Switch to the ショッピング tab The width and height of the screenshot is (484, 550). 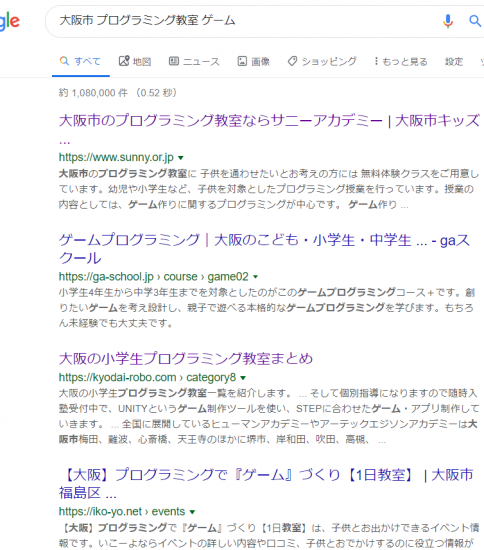[x=322, y=61]
